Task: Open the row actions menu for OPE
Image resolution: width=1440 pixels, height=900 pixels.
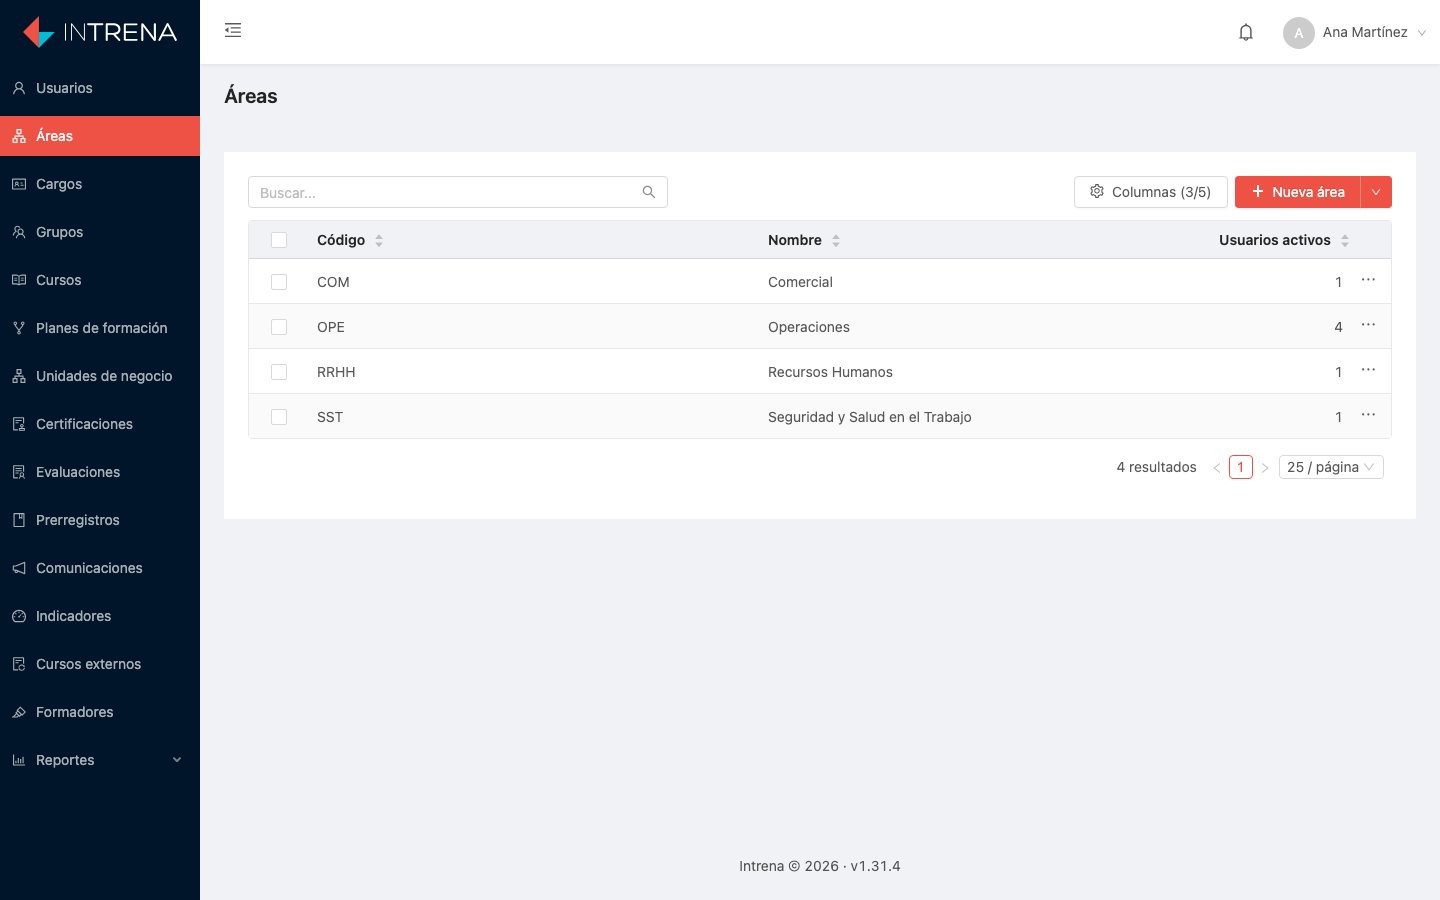Action: click(1368, 325)
